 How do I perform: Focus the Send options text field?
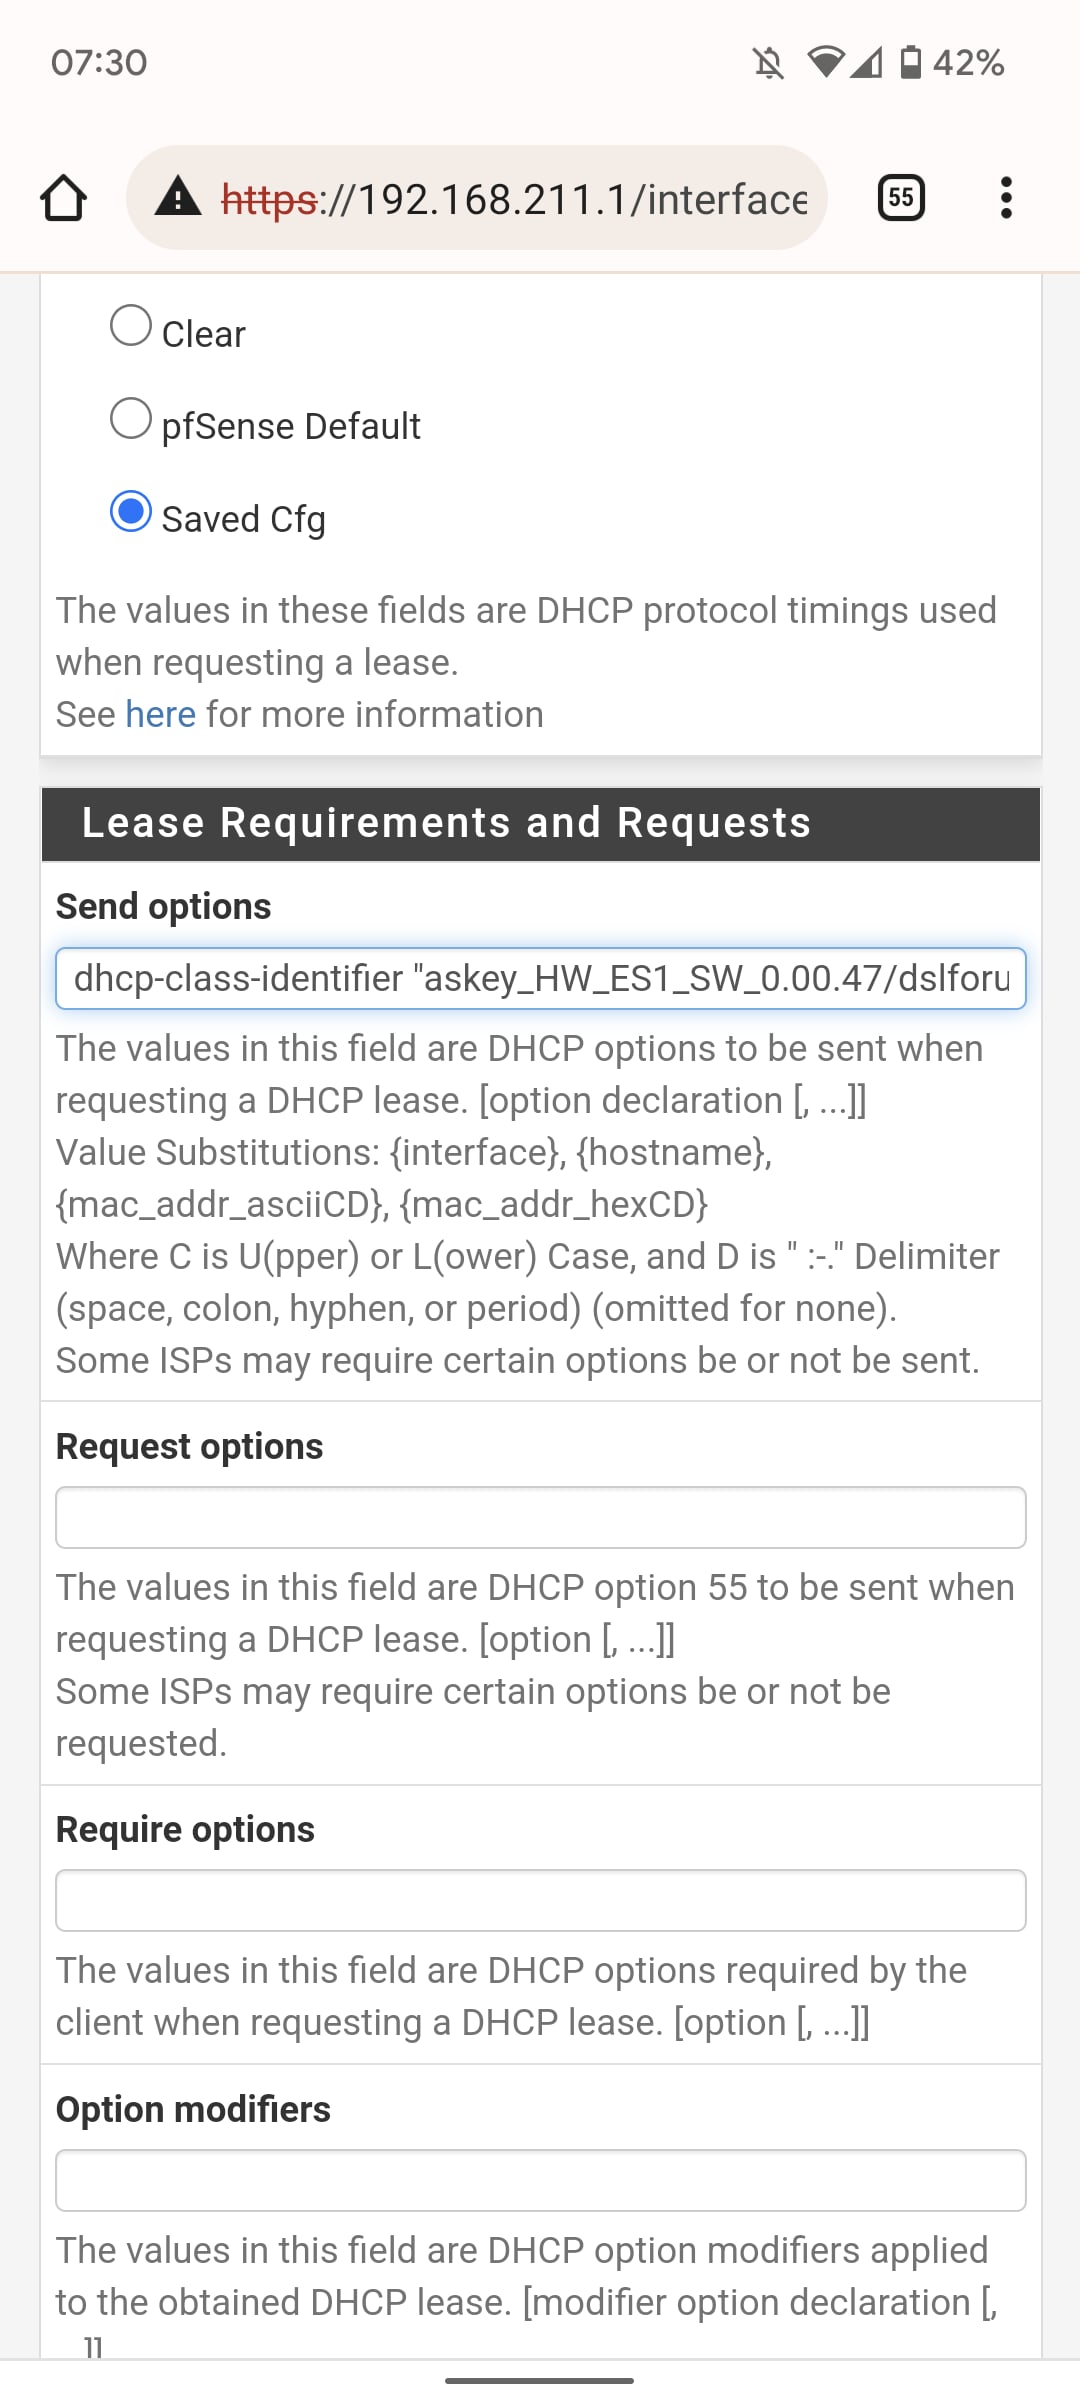click(x=541, y=978)
